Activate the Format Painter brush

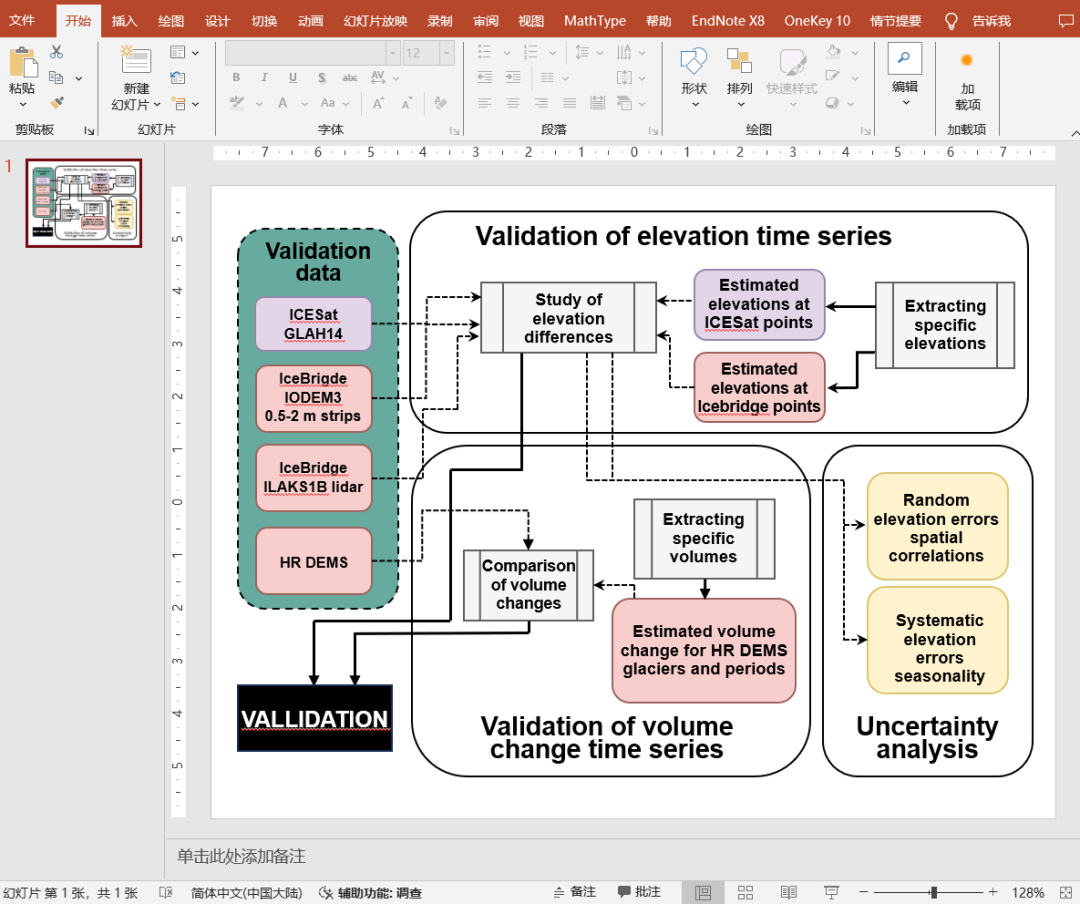click(56, 103)
